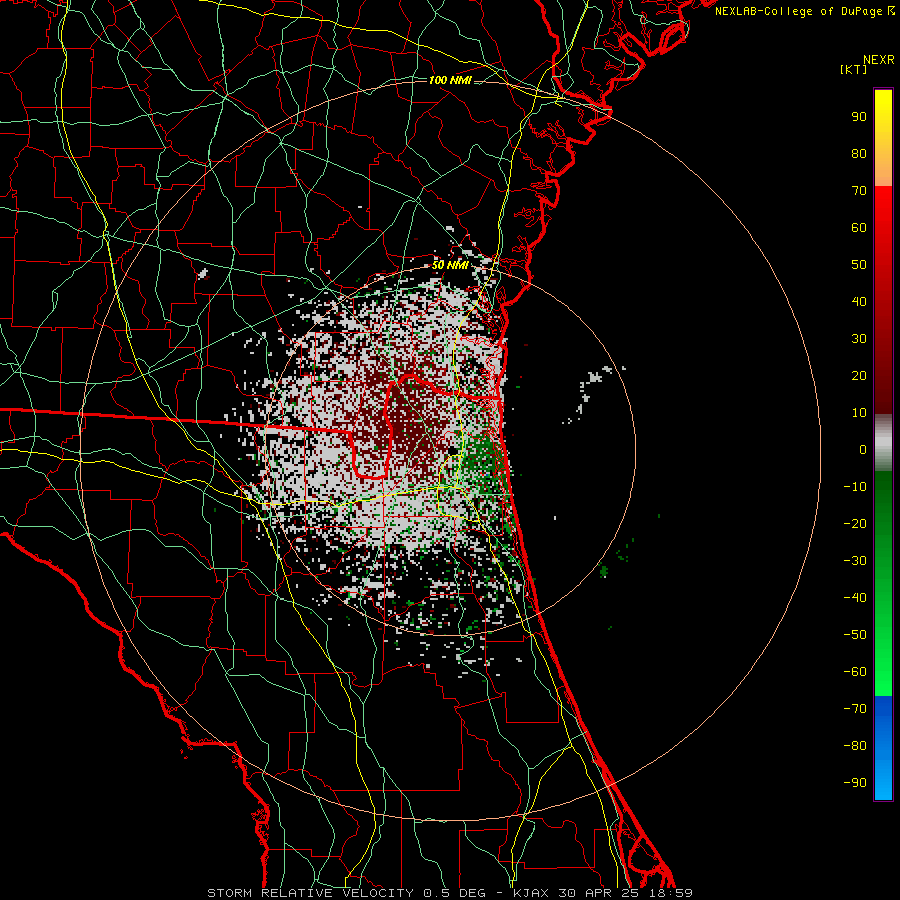Click the 20 value on the velocity scale
This screenshot has width=900, height=900.
[859, 376]
